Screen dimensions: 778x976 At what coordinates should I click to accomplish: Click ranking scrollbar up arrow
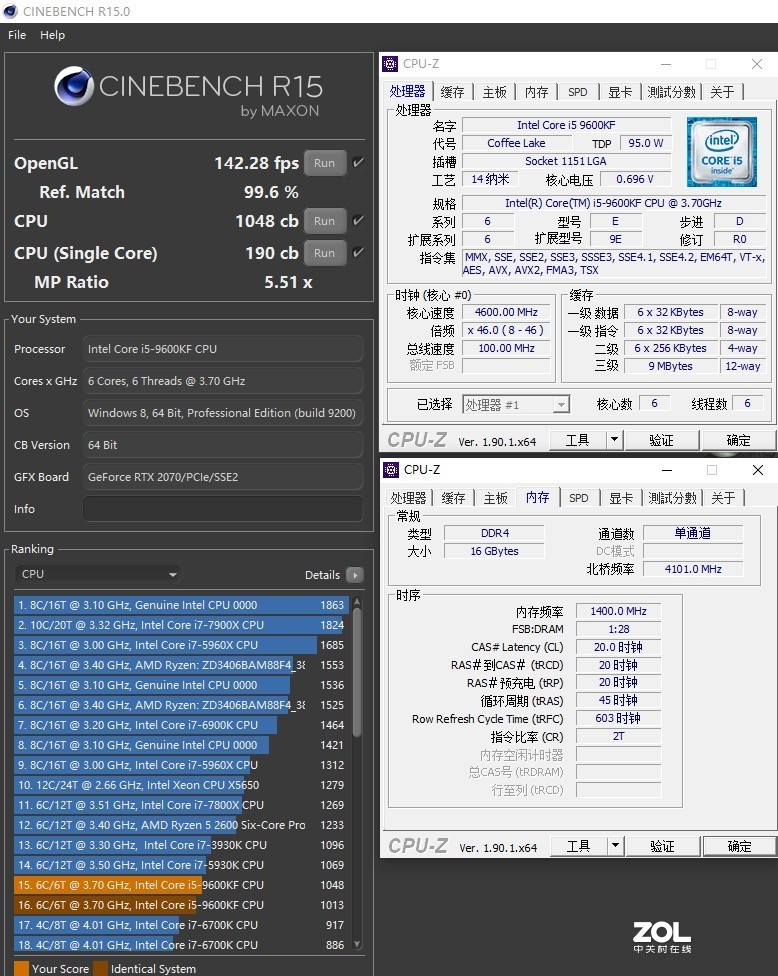click(x=357, y=601)
